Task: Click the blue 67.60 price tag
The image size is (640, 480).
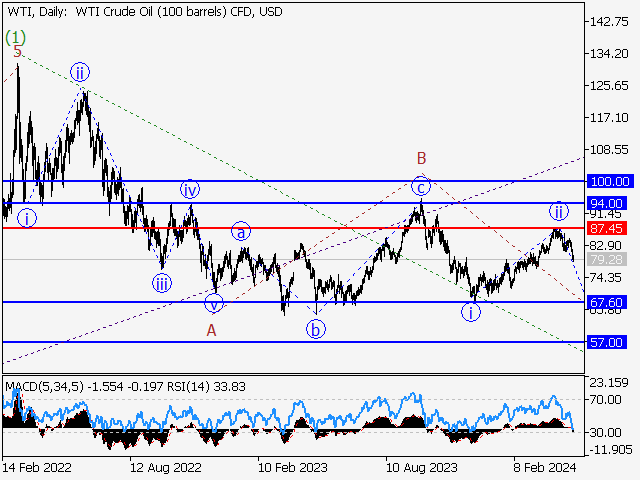Action: point(607,302)
